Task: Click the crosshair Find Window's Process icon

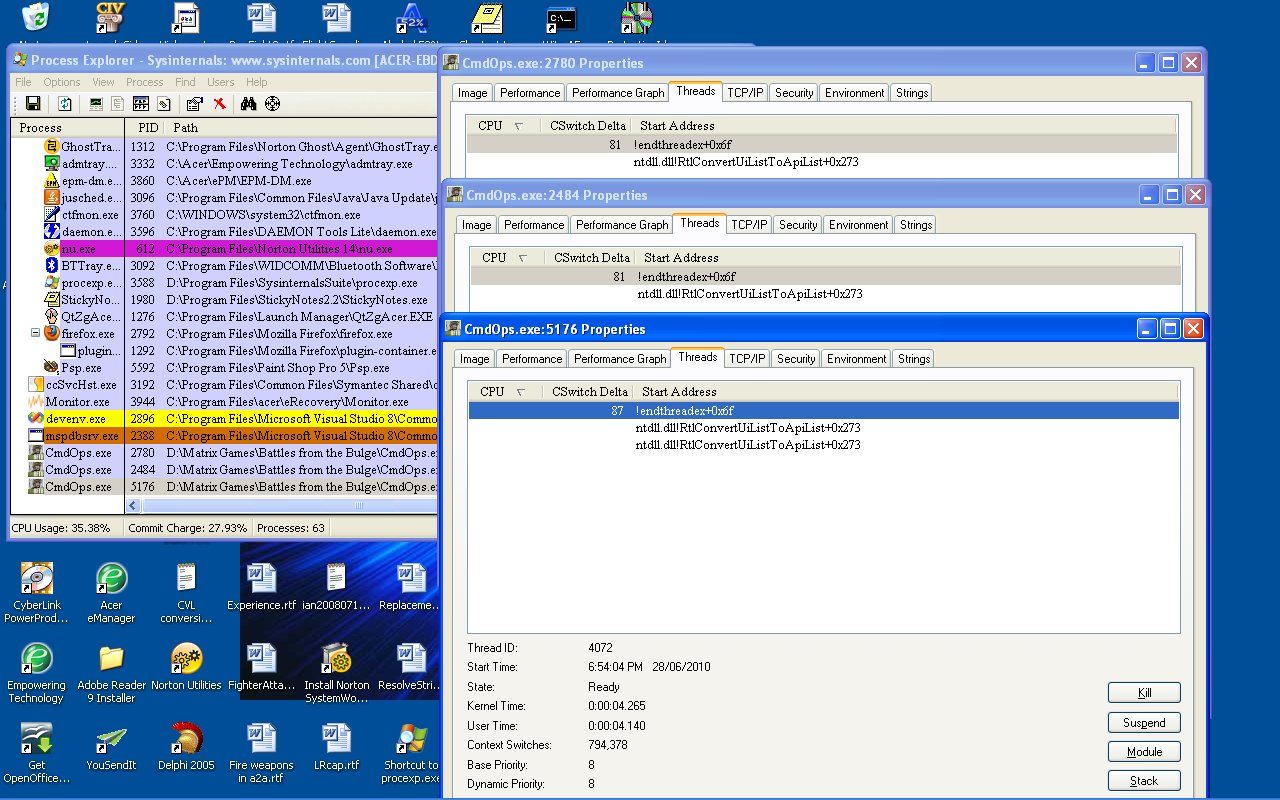Action: 272,104
